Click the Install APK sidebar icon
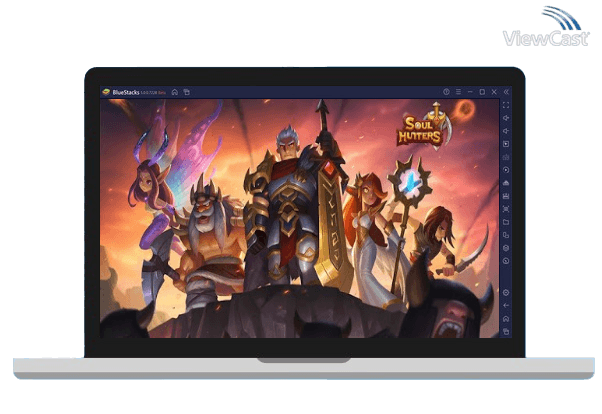The image size is (602, 414). click(506, 183)
